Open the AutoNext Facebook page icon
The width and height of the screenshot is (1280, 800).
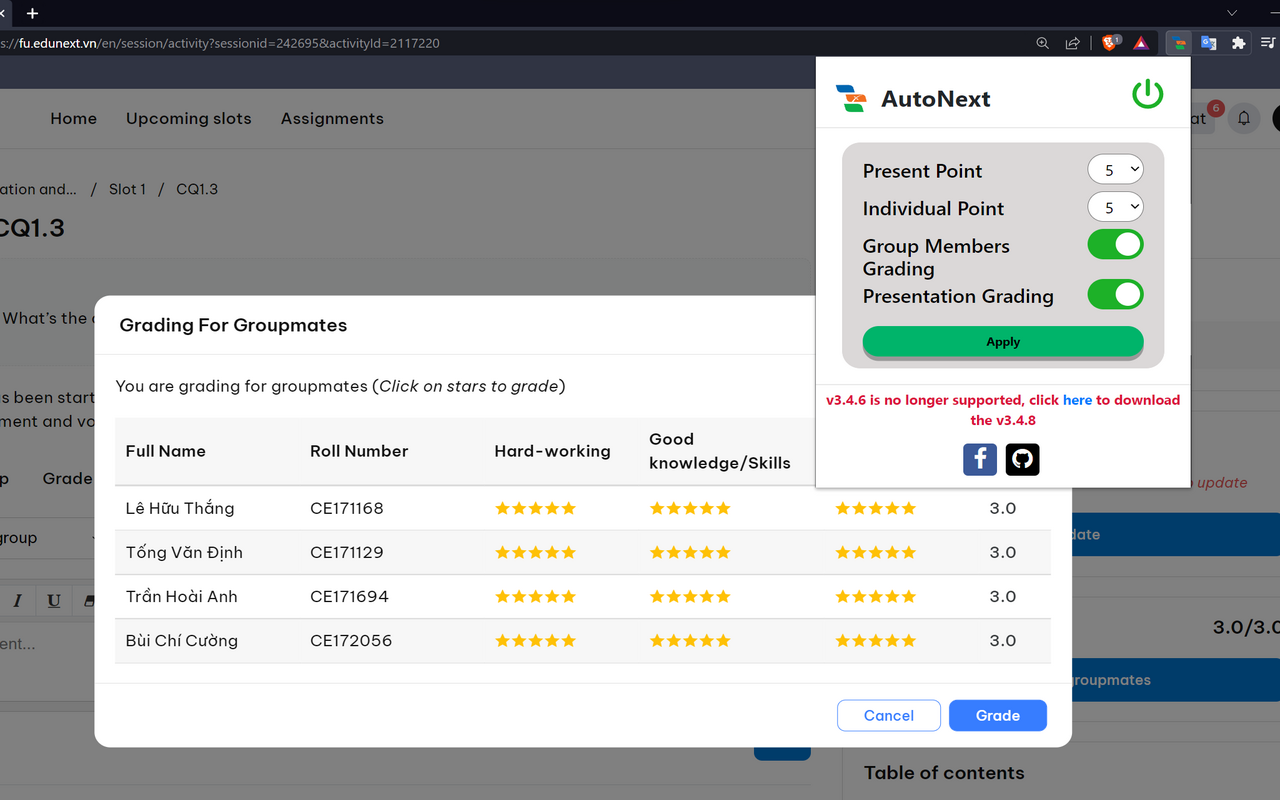coord(980,459)
